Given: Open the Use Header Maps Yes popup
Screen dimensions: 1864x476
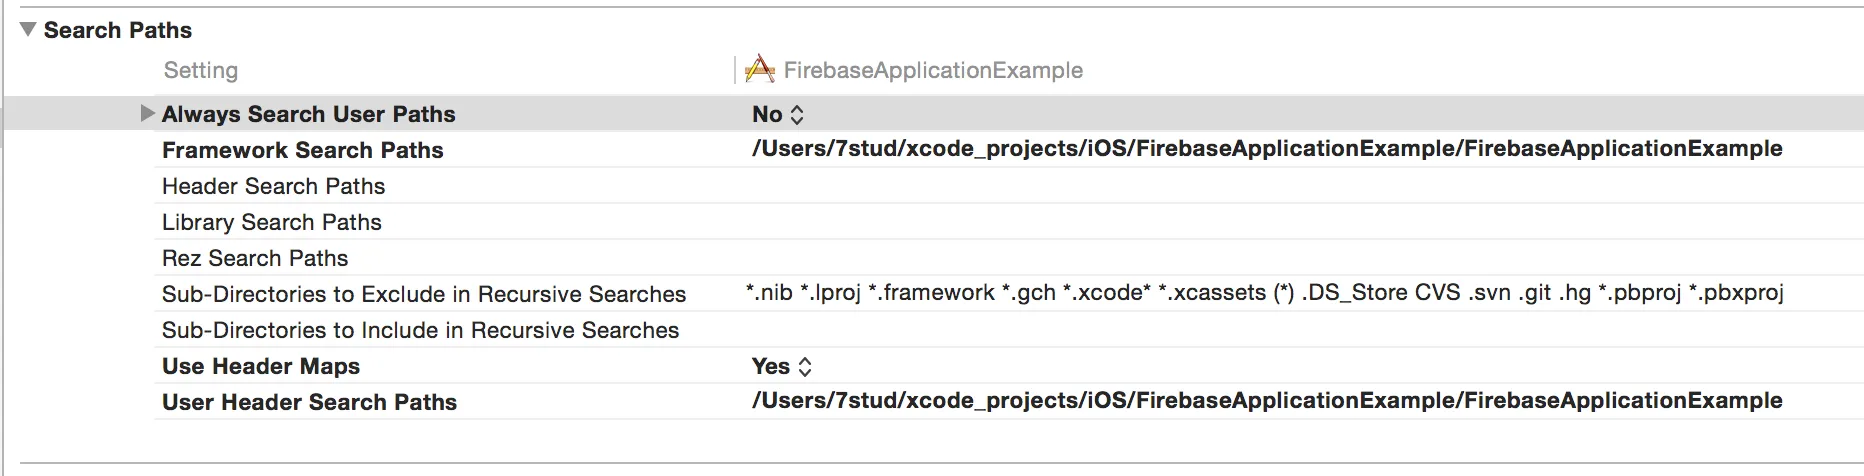Looking at the screenshot, I should 782,366.
